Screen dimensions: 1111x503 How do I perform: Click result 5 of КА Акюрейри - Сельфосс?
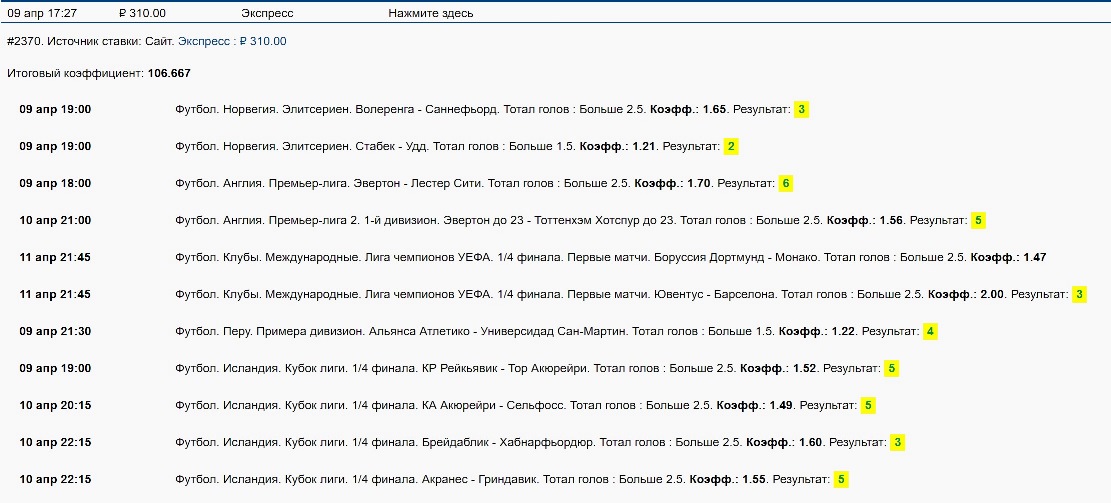point(868,405)
